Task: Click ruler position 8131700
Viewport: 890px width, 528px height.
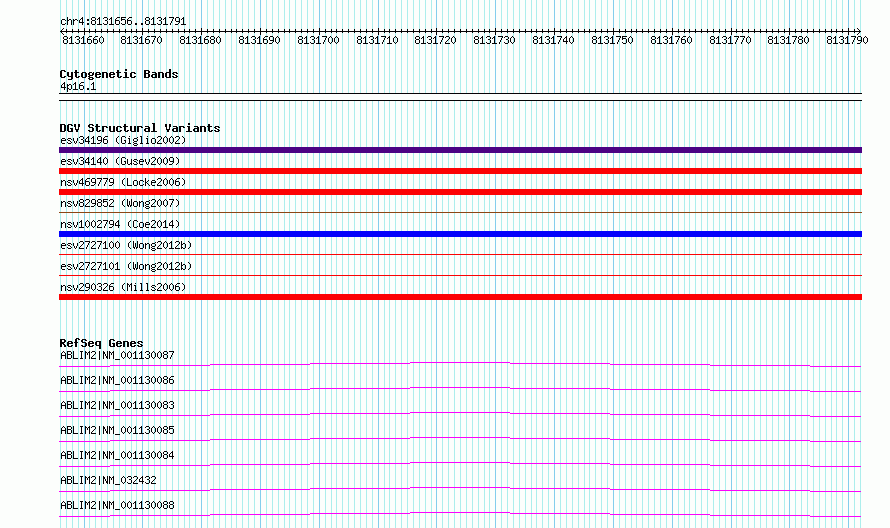Action: (318, 40)
